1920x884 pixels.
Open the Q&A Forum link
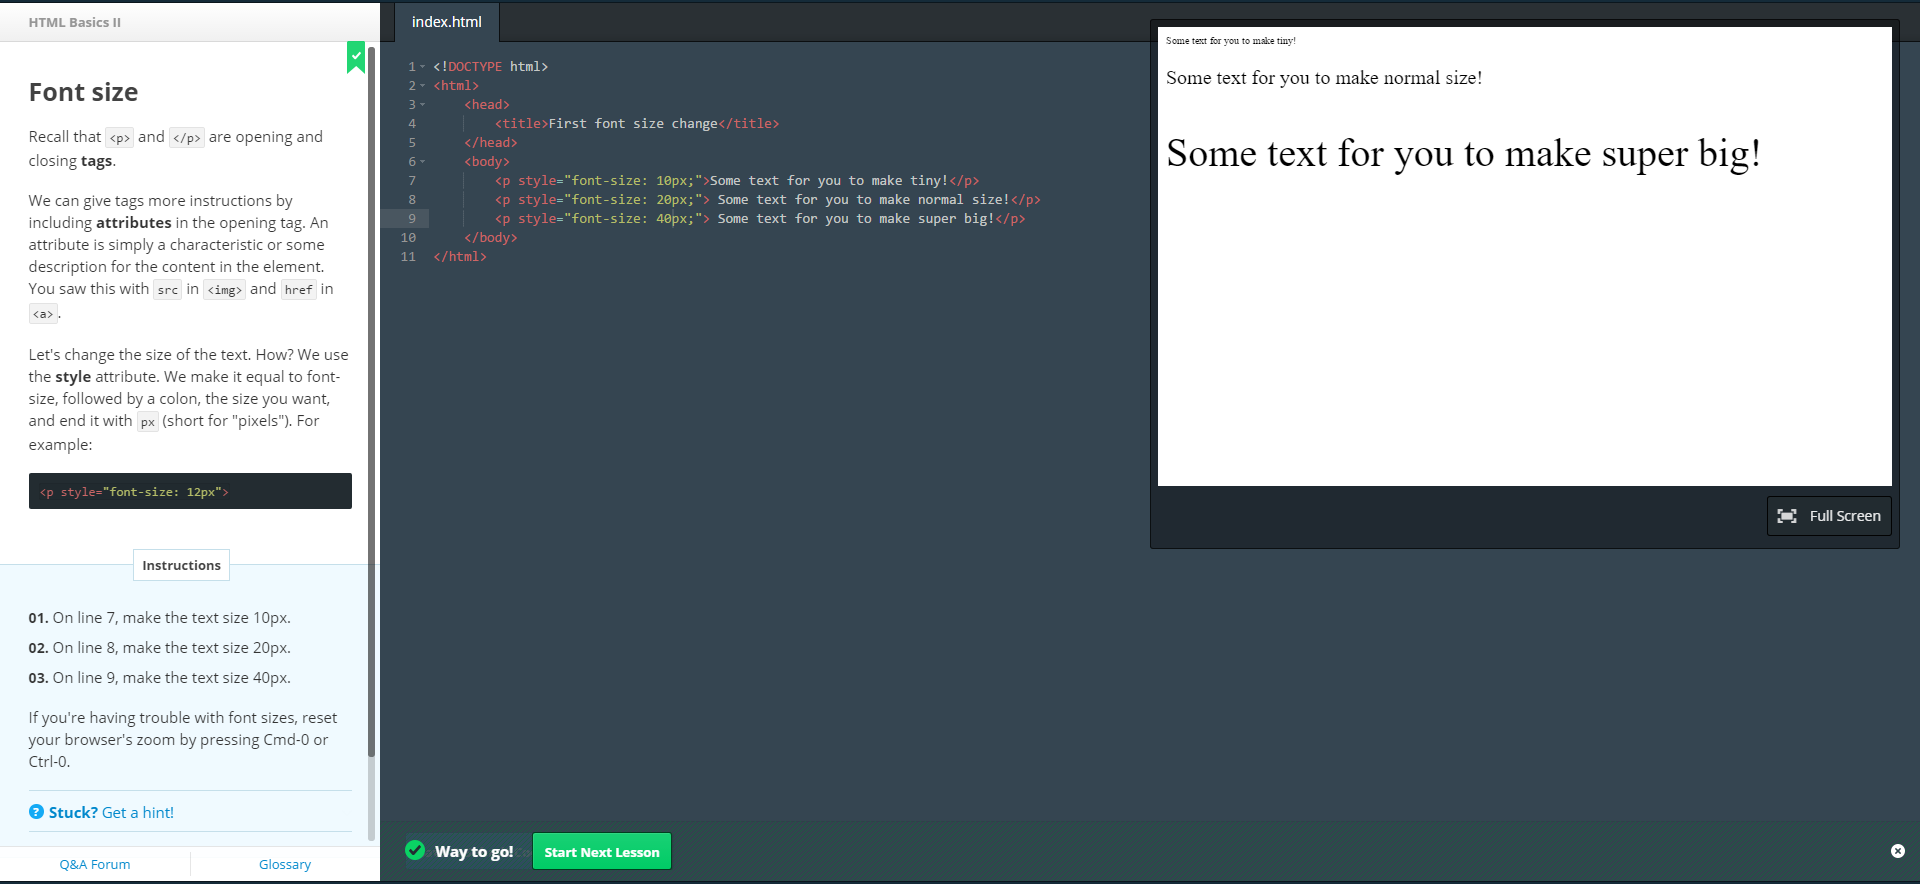coord(95,864)
